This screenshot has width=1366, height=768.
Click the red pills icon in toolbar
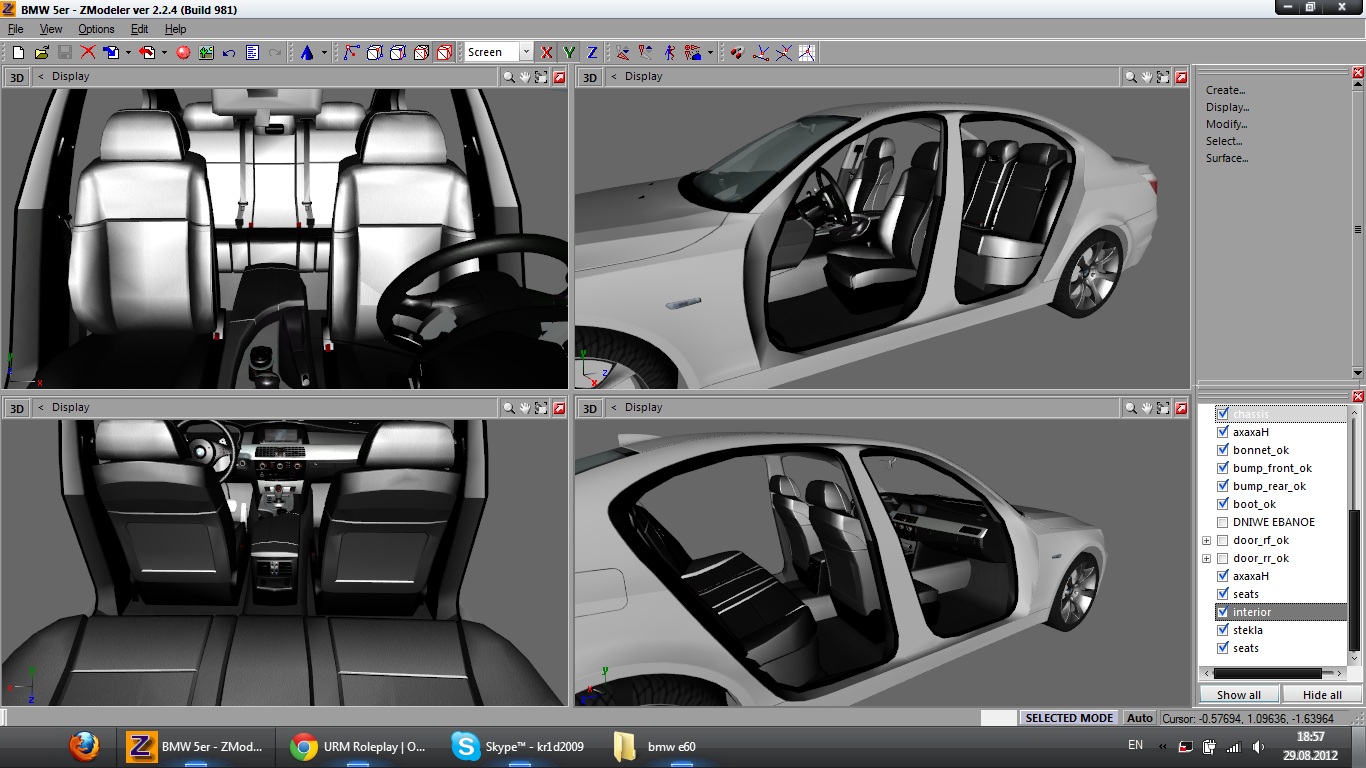pos(737,52)
